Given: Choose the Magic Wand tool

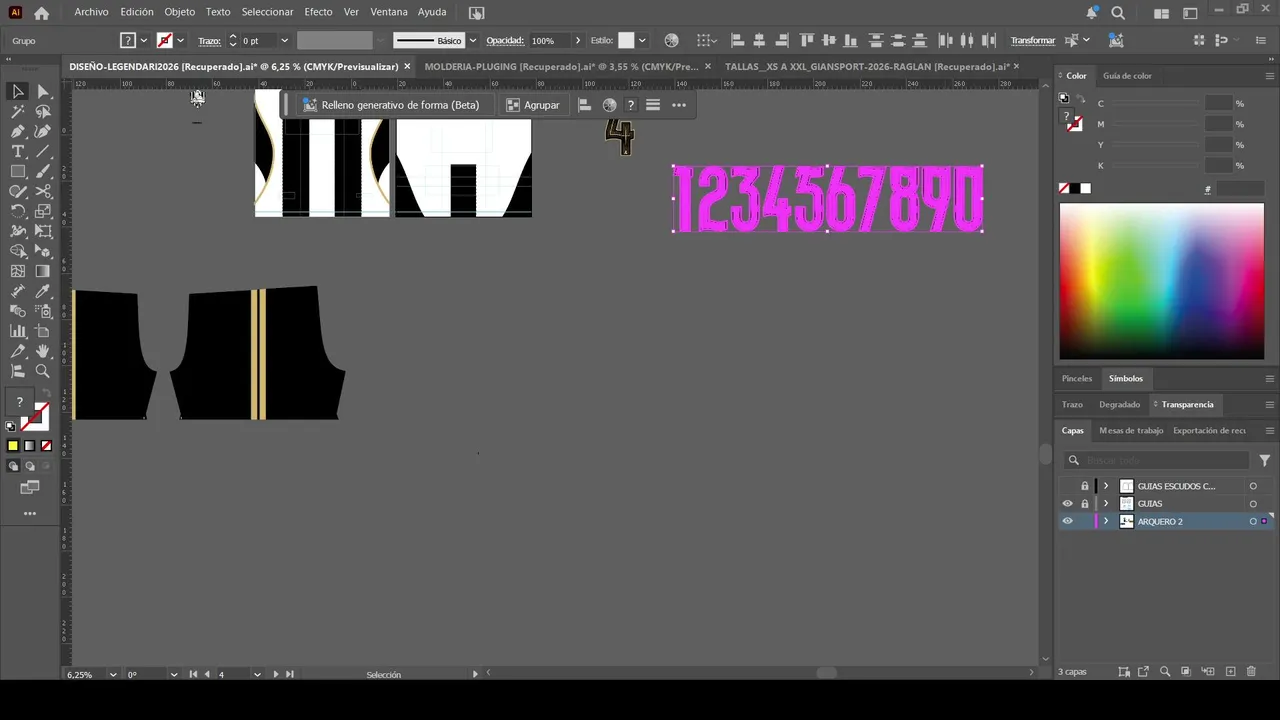Looking at the screenshot, I should (x=18, y=111).
